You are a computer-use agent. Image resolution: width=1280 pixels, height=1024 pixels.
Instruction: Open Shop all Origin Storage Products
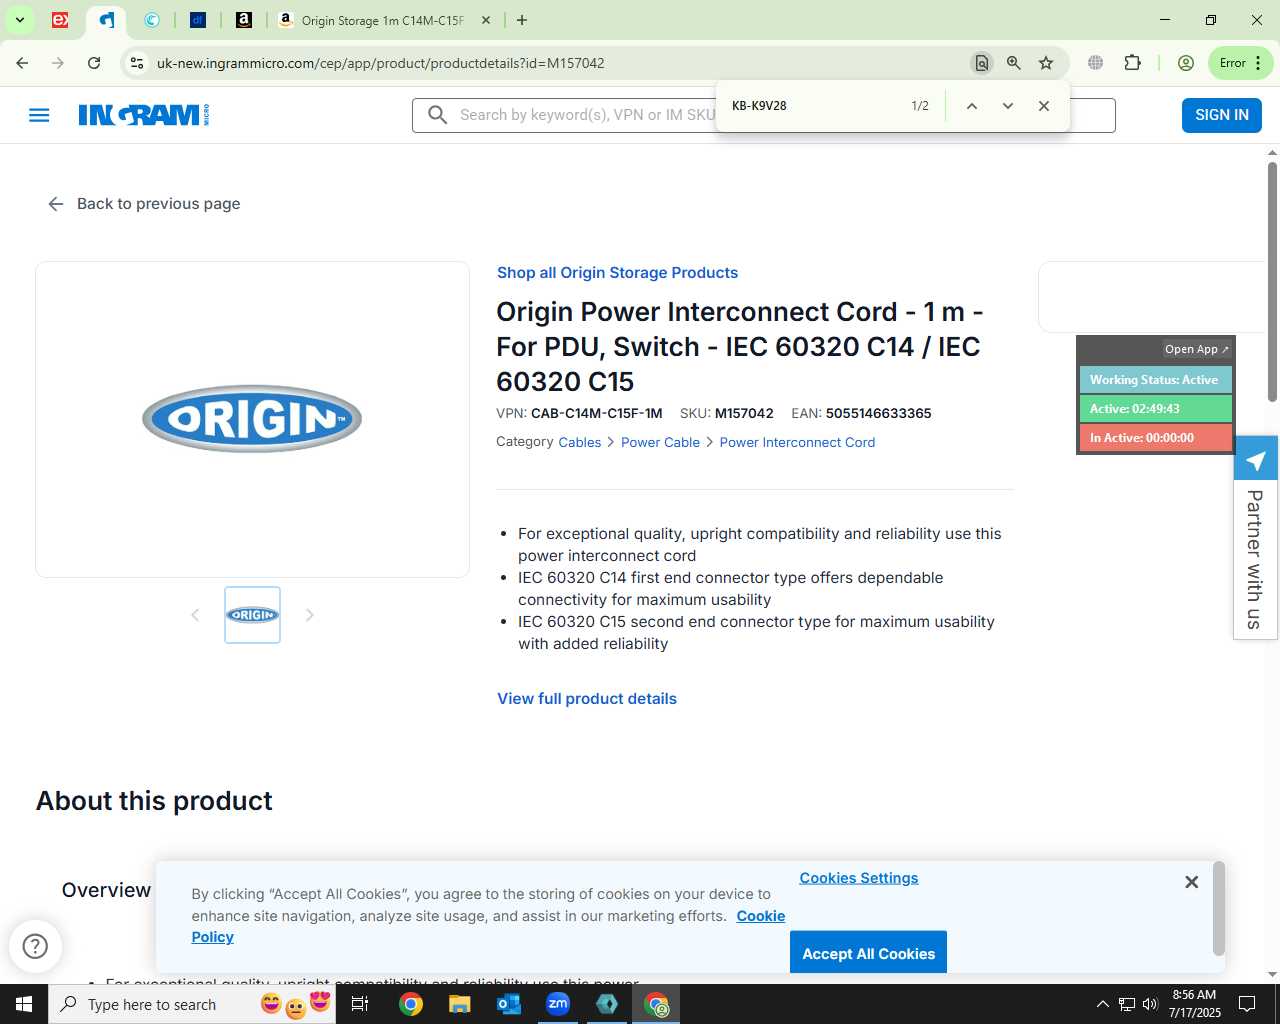point(617,273)
